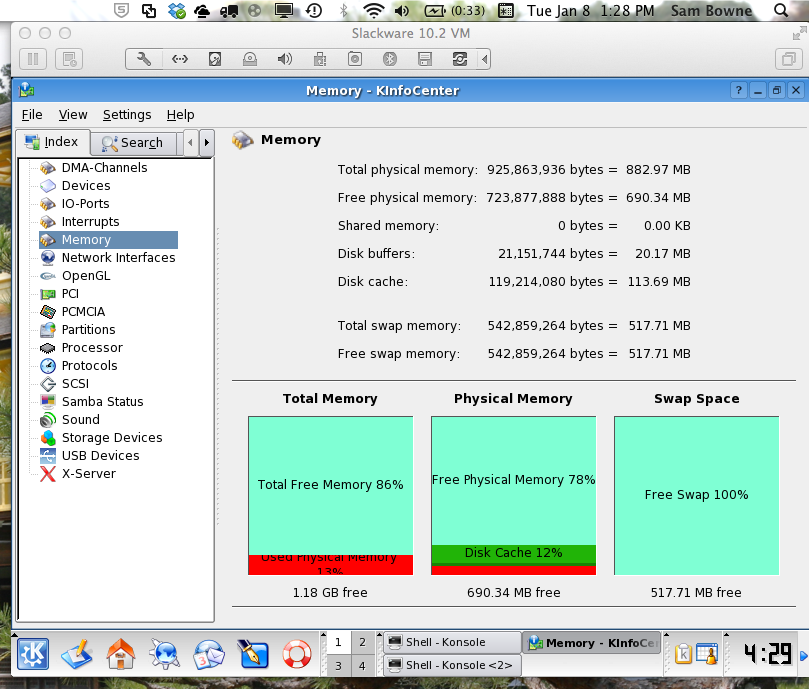Switch to virtual desktop 2
The height and width of the screenshot is (689, 809).
(363, 642)
